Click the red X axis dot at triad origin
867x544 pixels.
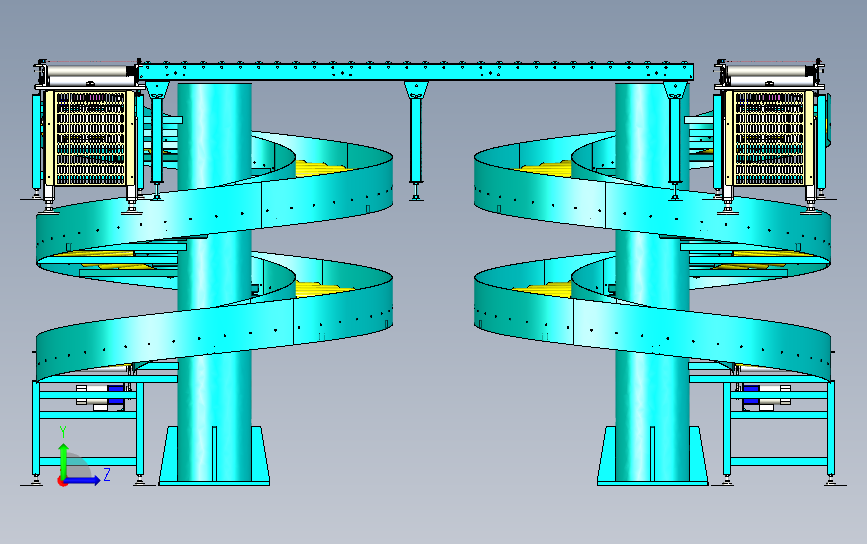[61, 482]
